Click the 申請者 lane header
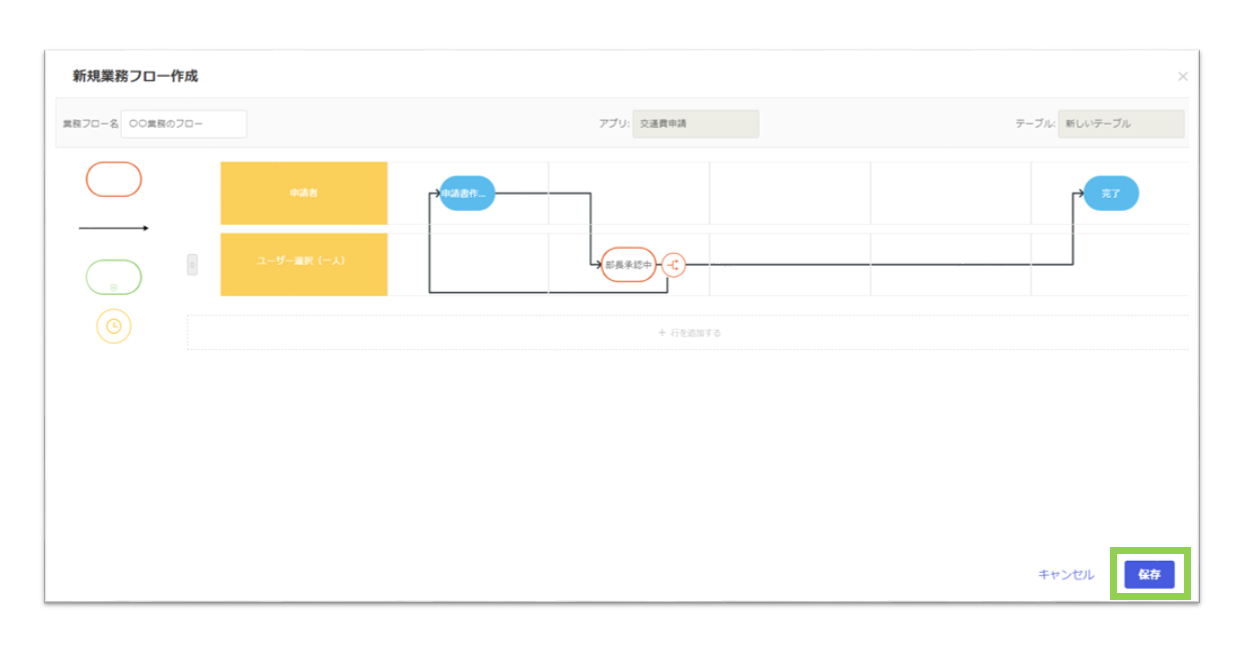1242x645 pixels. pyautogui.click(x=304, y=193)
